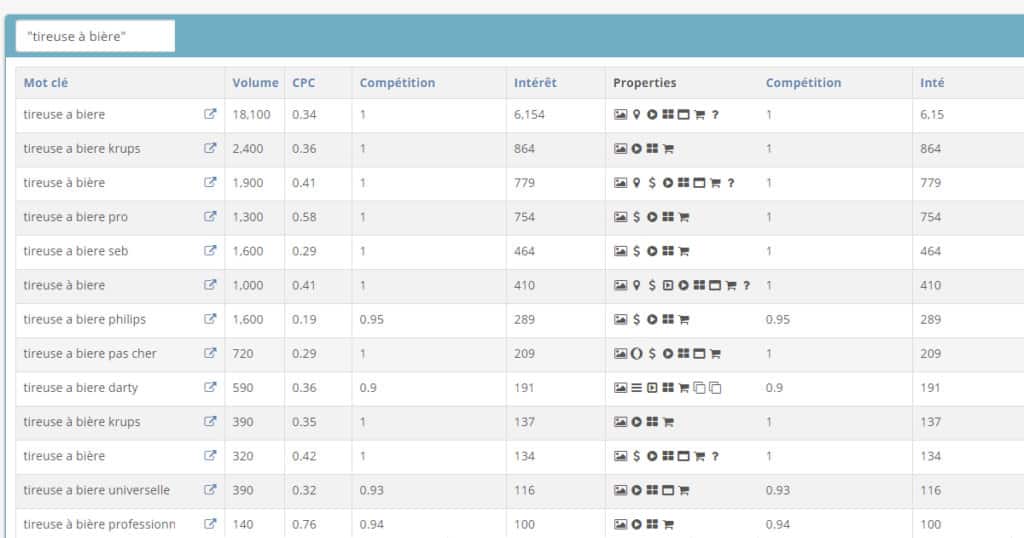The image size is (1024, 538).
Task: Click the video play icon in the 'tireuse a biere seb' row
Action: [652, 251]
